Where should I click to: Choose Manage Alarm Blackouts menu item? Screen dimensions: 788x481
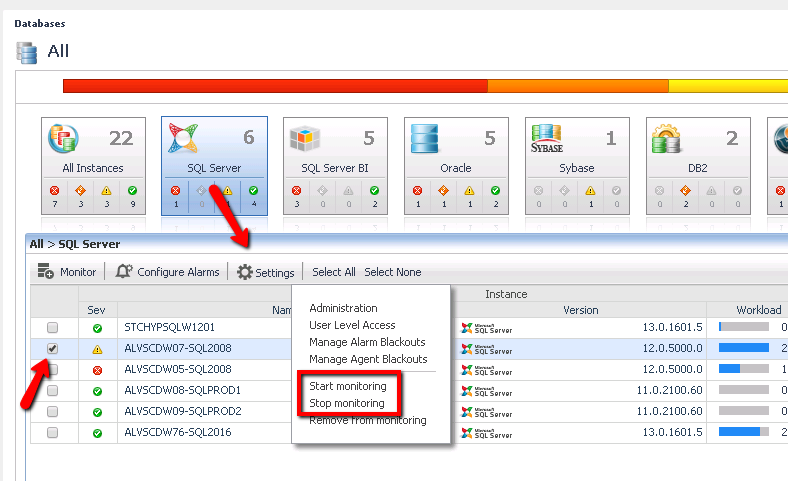pyautogui.click(x=367, y=342)
